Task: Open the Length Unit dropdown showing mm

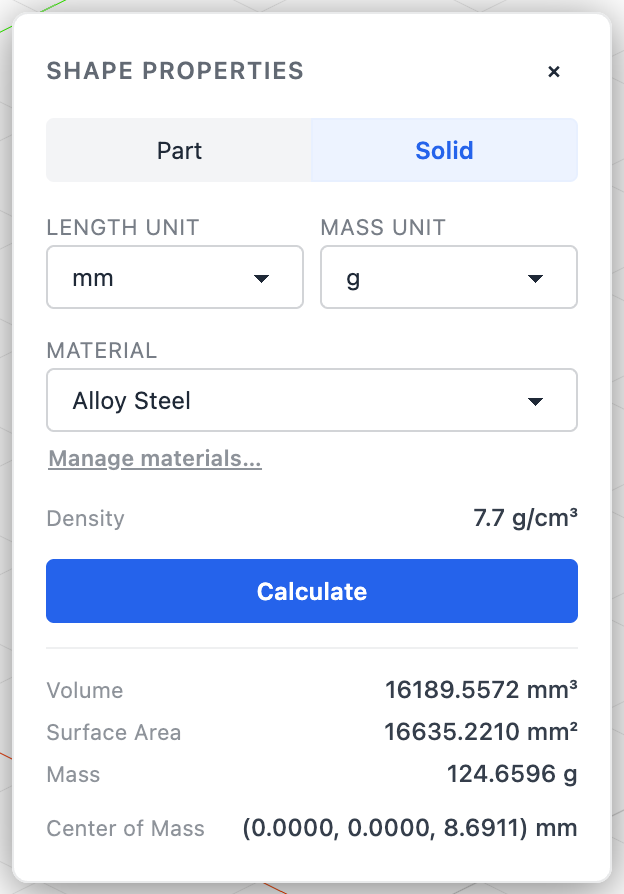Action: [x=175, y=278]
